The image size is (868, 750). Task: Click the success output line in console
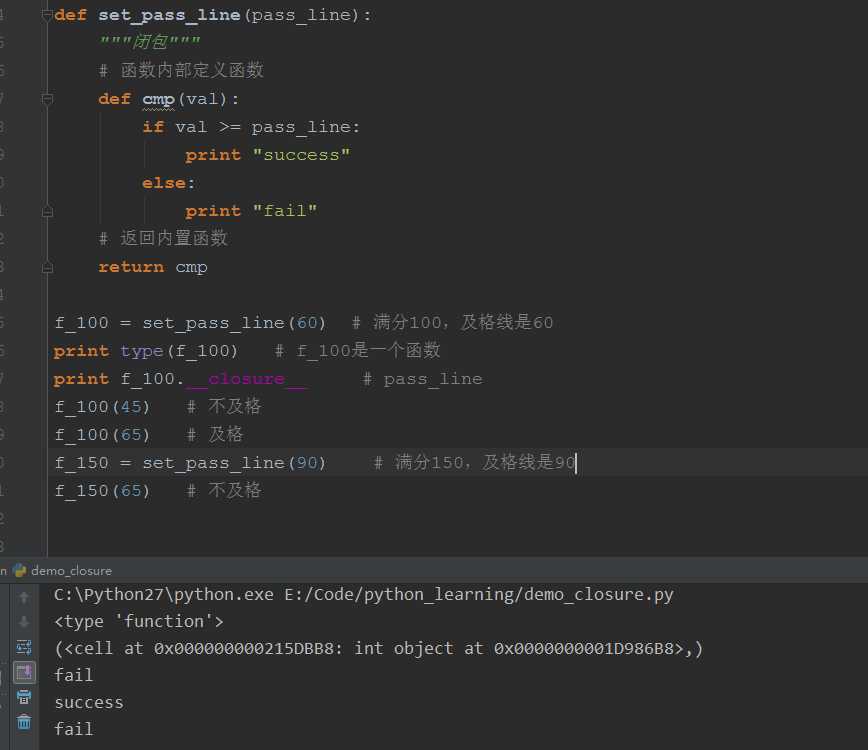pyautogui.click(x=89, y=702)
